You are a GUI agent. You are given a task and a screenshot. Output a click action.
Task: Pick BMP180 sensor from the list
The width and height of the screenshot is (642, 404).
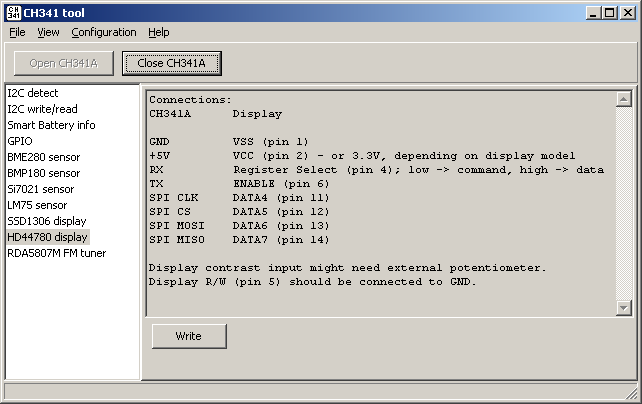[x=43, y=173]
